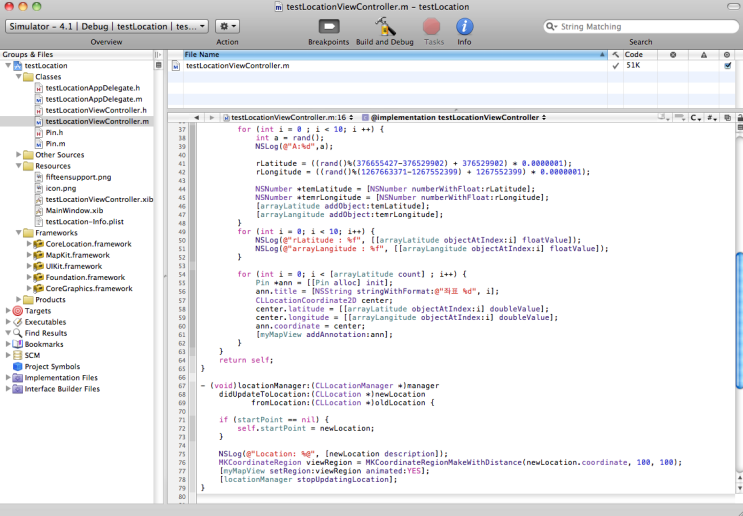Select fifteensupport.png resource
This screenshot has width=743, height=516.
point(78,177)
